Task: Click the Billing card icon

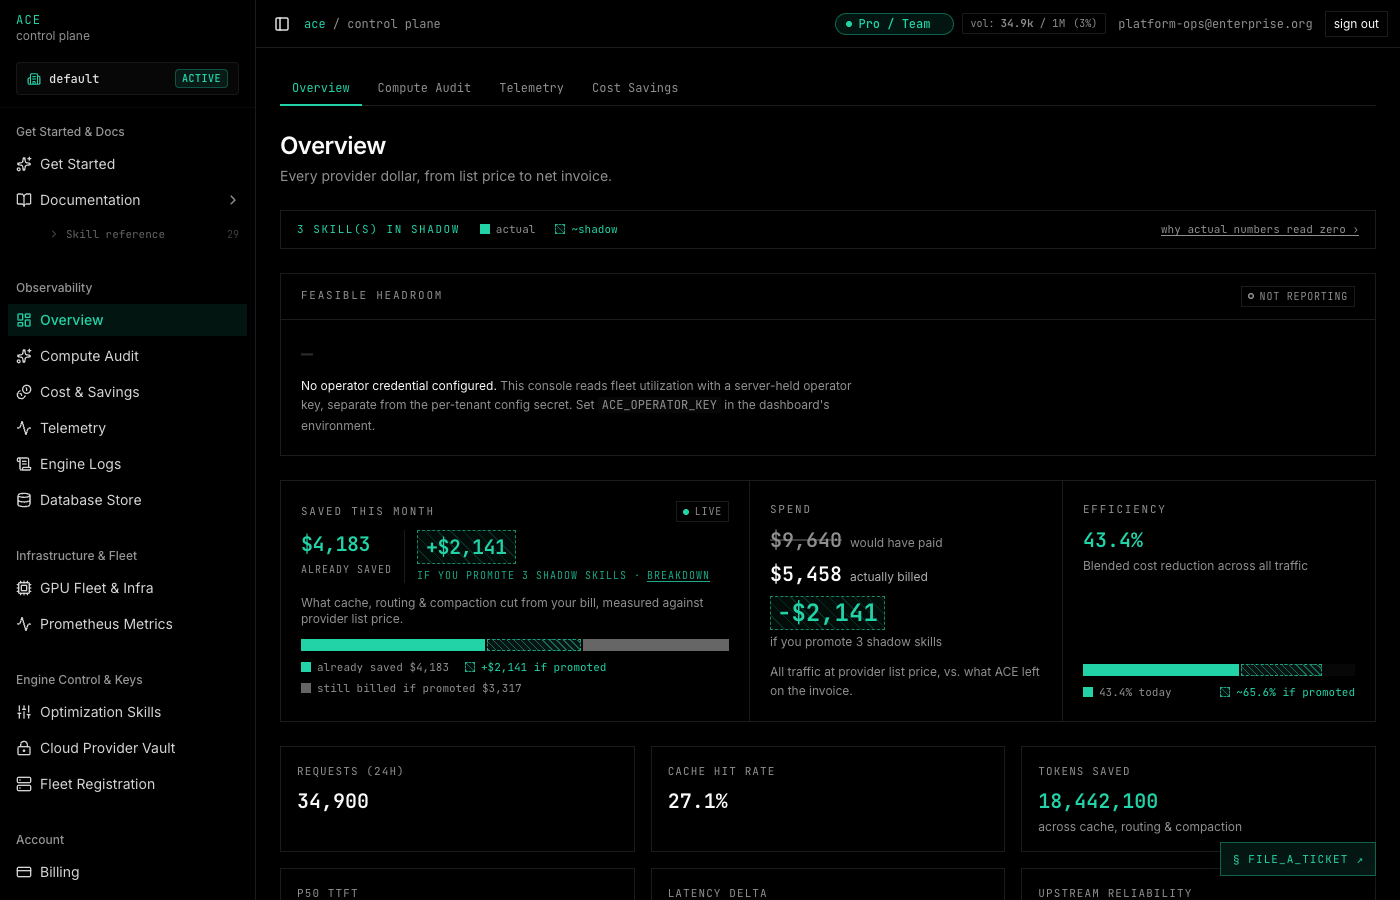Action: [24, 872]
